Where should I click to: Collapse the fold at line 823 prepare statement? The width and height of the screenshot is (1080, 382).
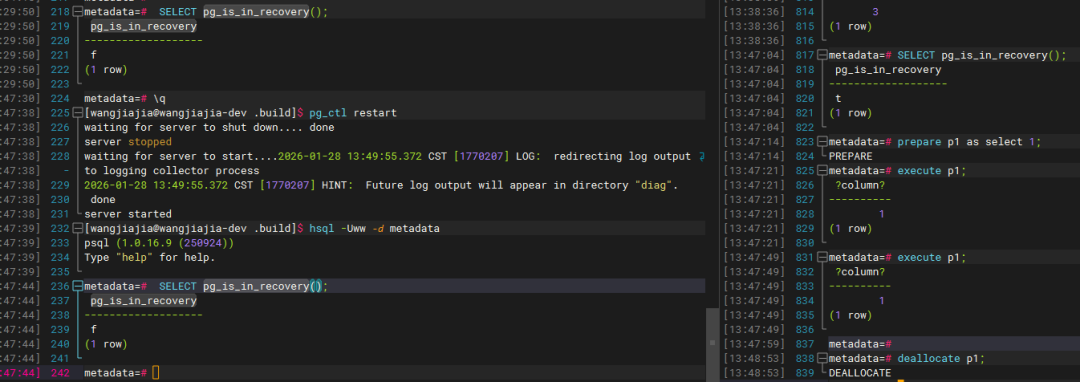tap(823, 142)
